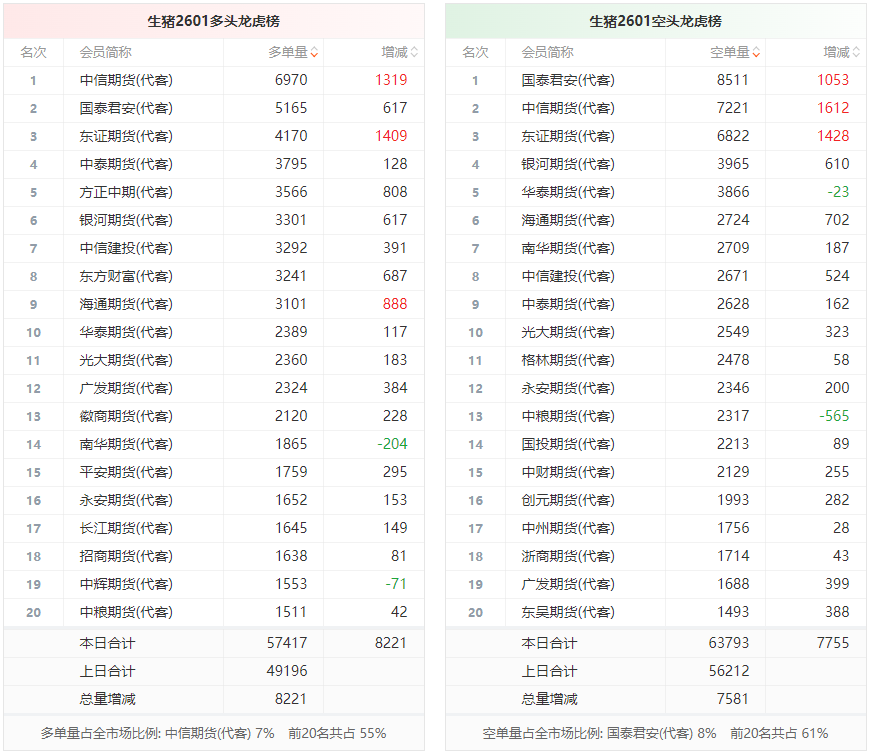Screen dimensions: 870x755
Task: Select 广发期货(代客) in short ranking
Action: [568, 584]
